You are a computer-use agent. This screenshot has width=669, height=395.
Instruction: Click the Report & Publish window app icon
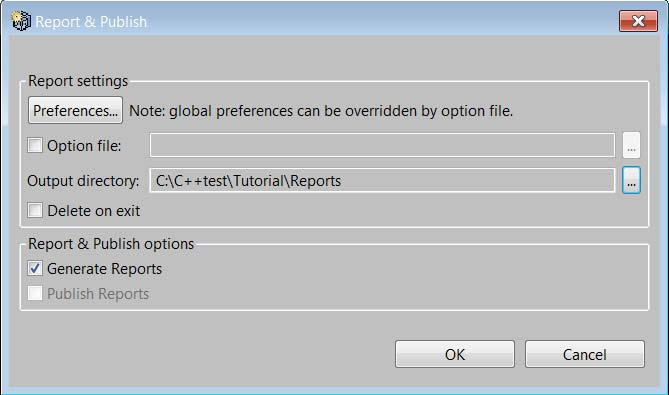(21, 21)
